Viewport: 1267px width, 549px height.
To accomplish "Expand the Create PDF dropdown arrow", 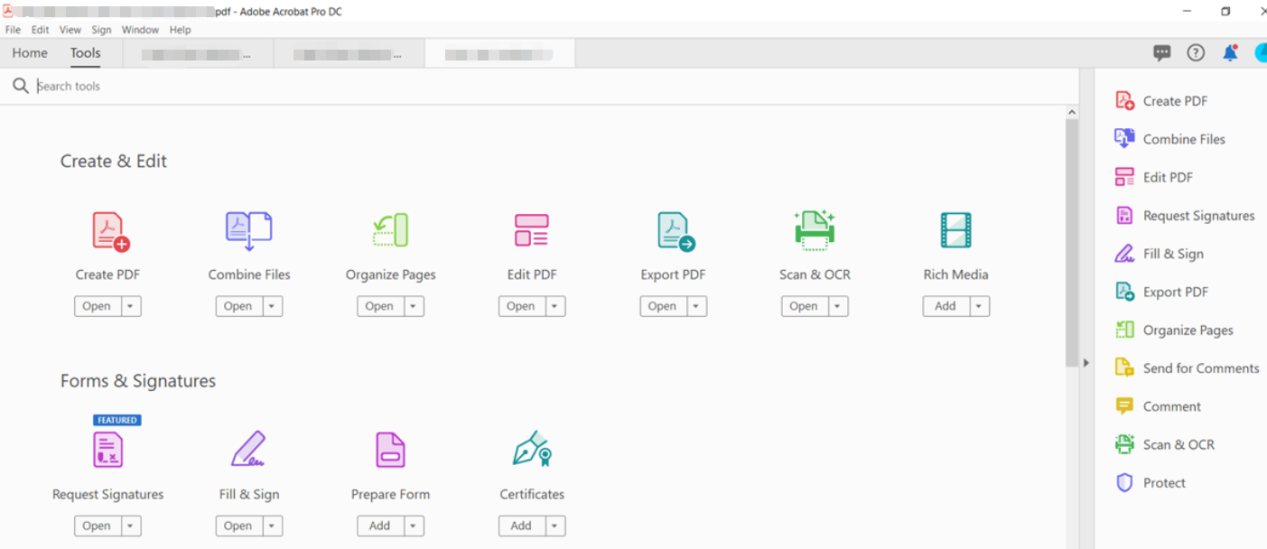I will [132, 306].
